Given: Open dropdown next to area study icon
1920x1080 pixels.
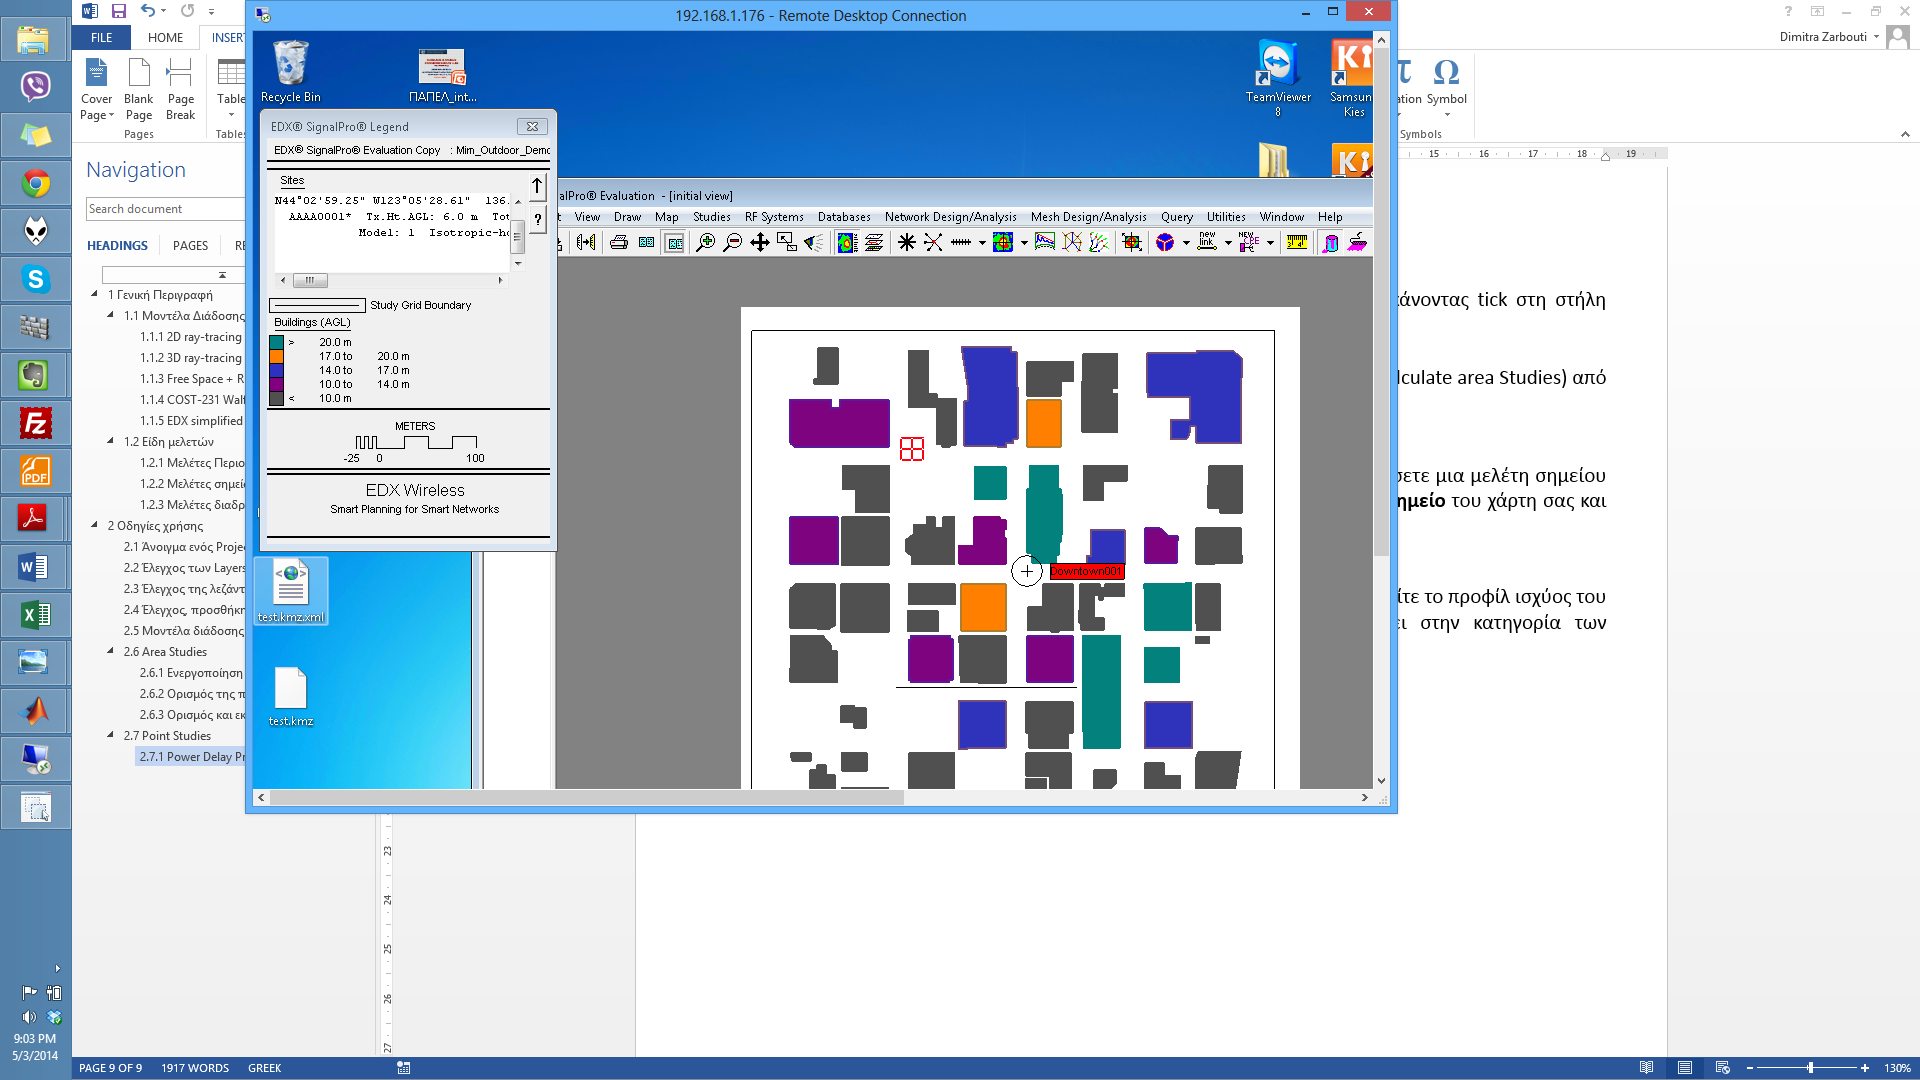Looking at the screenshot, I should (x=1024, y=243).
